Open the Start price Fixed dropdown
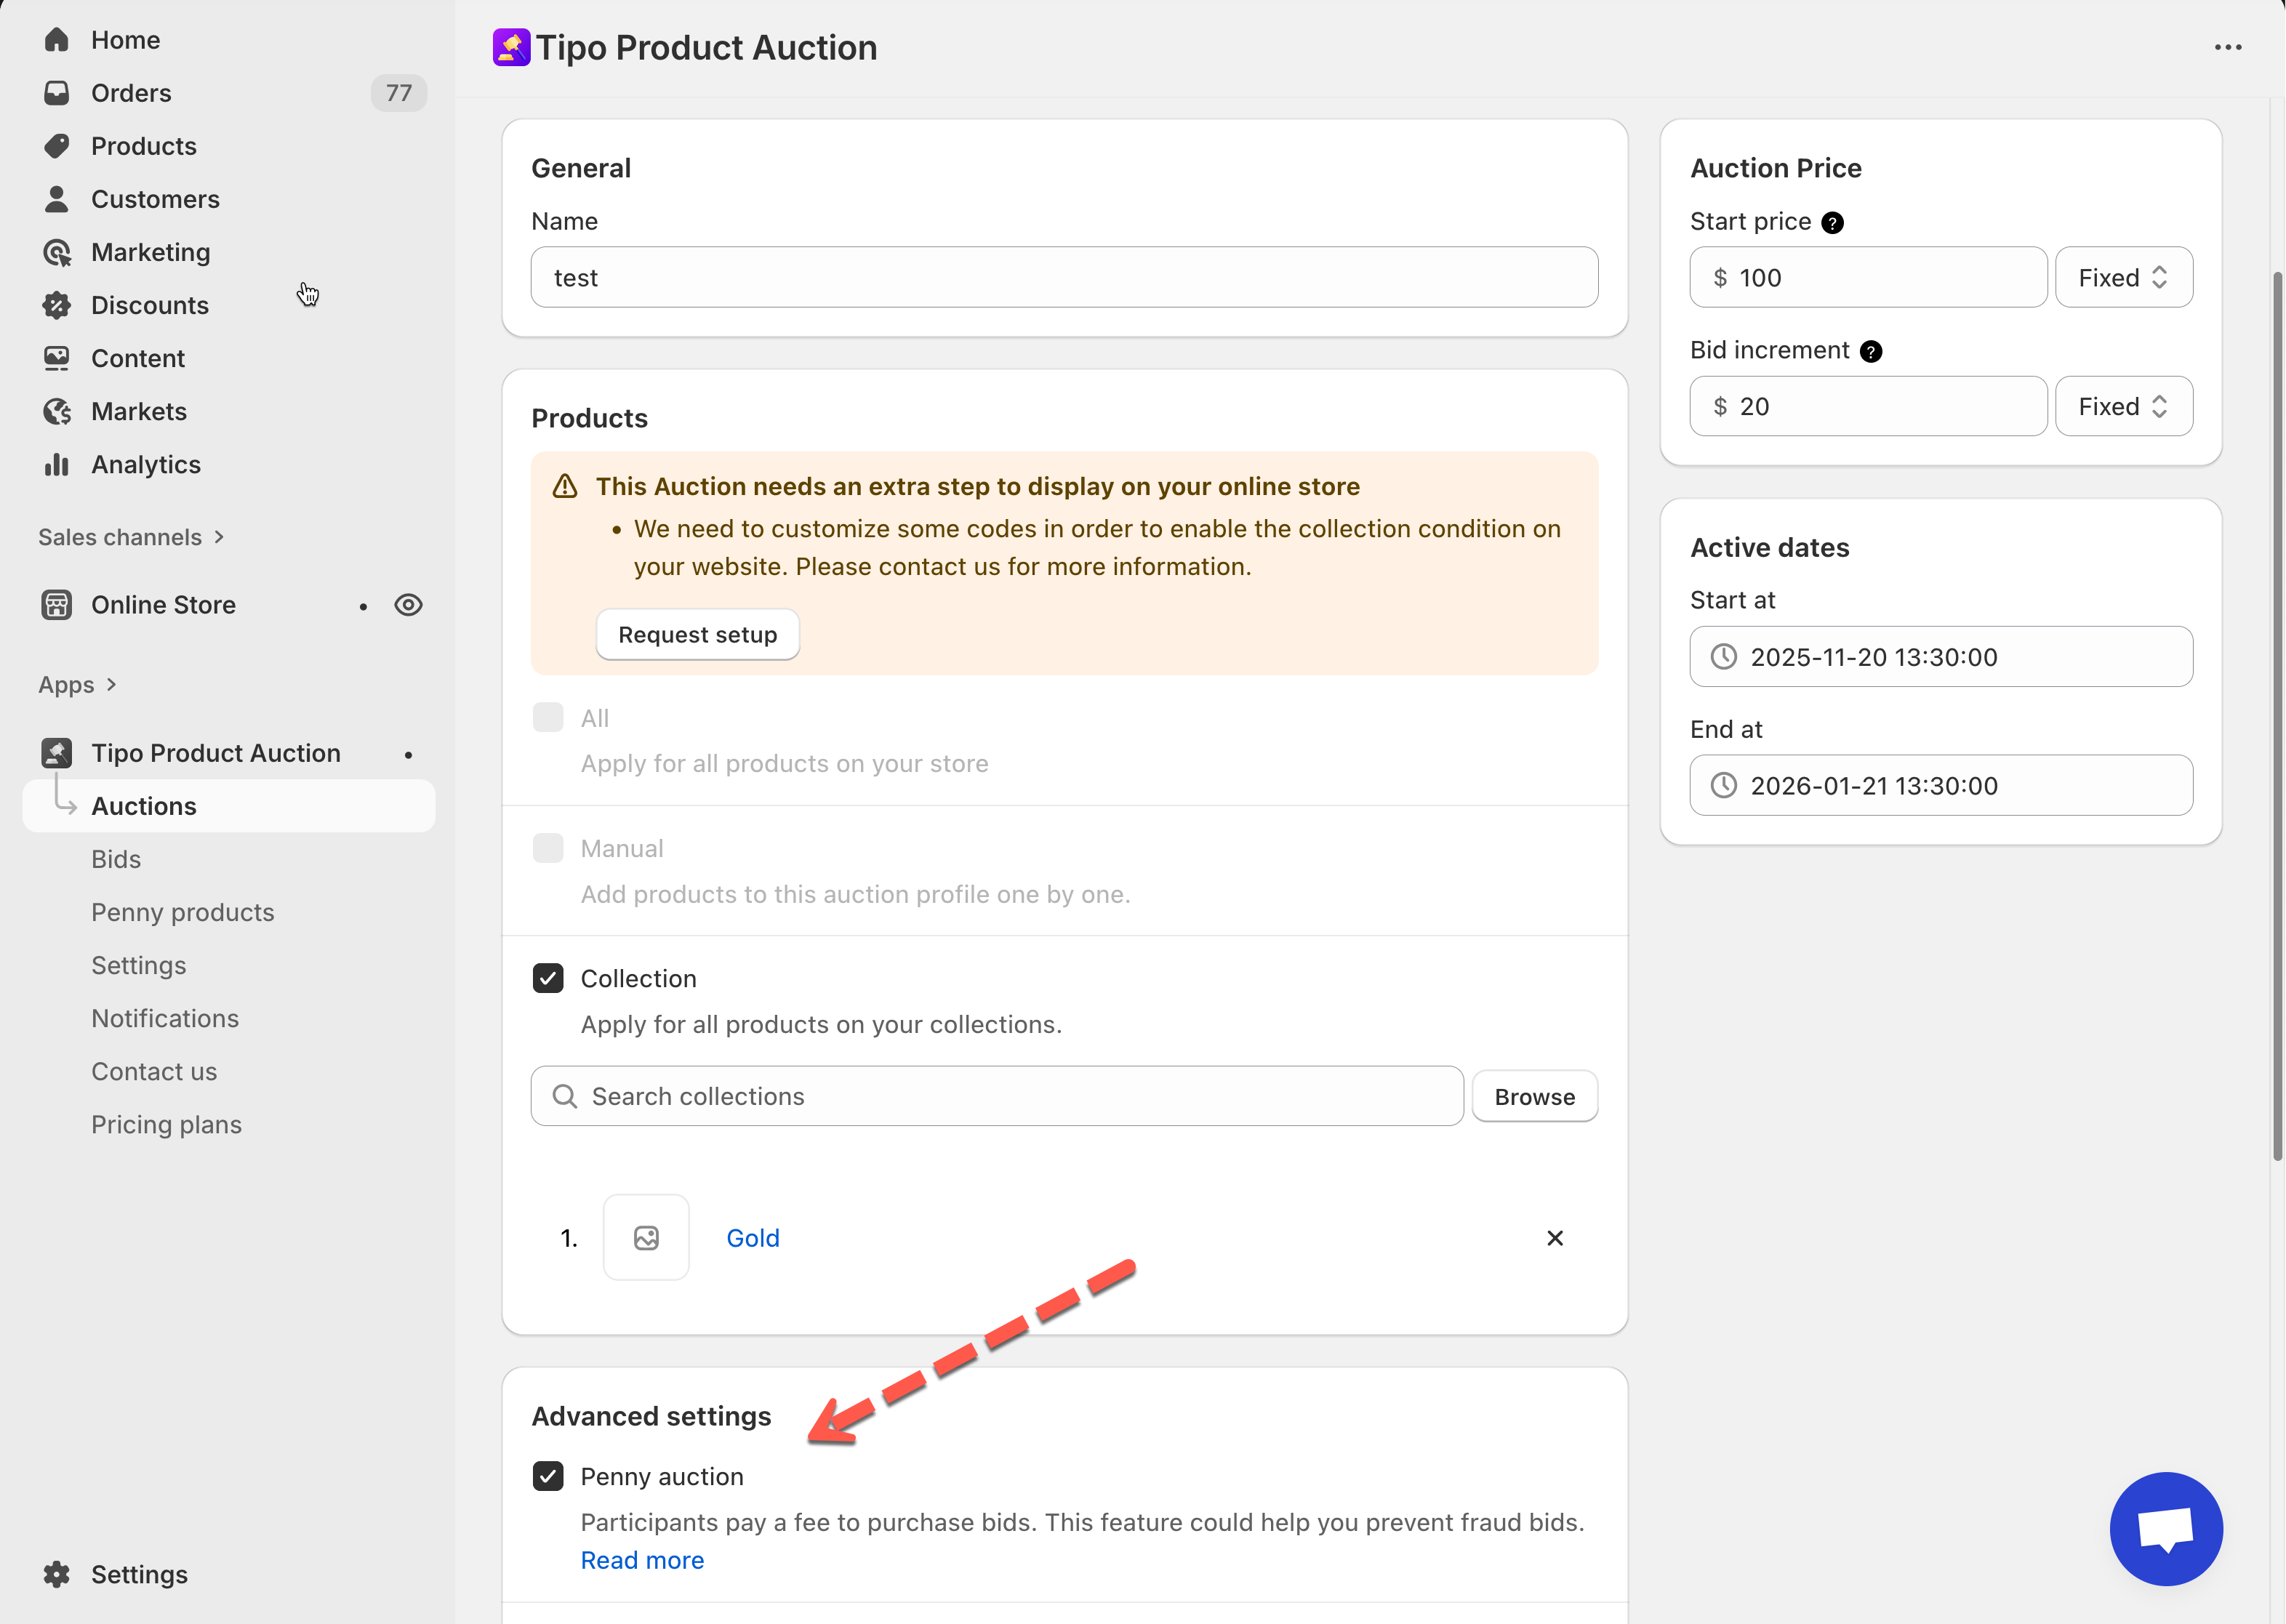The image size is (2286, 1624). 2123,277
